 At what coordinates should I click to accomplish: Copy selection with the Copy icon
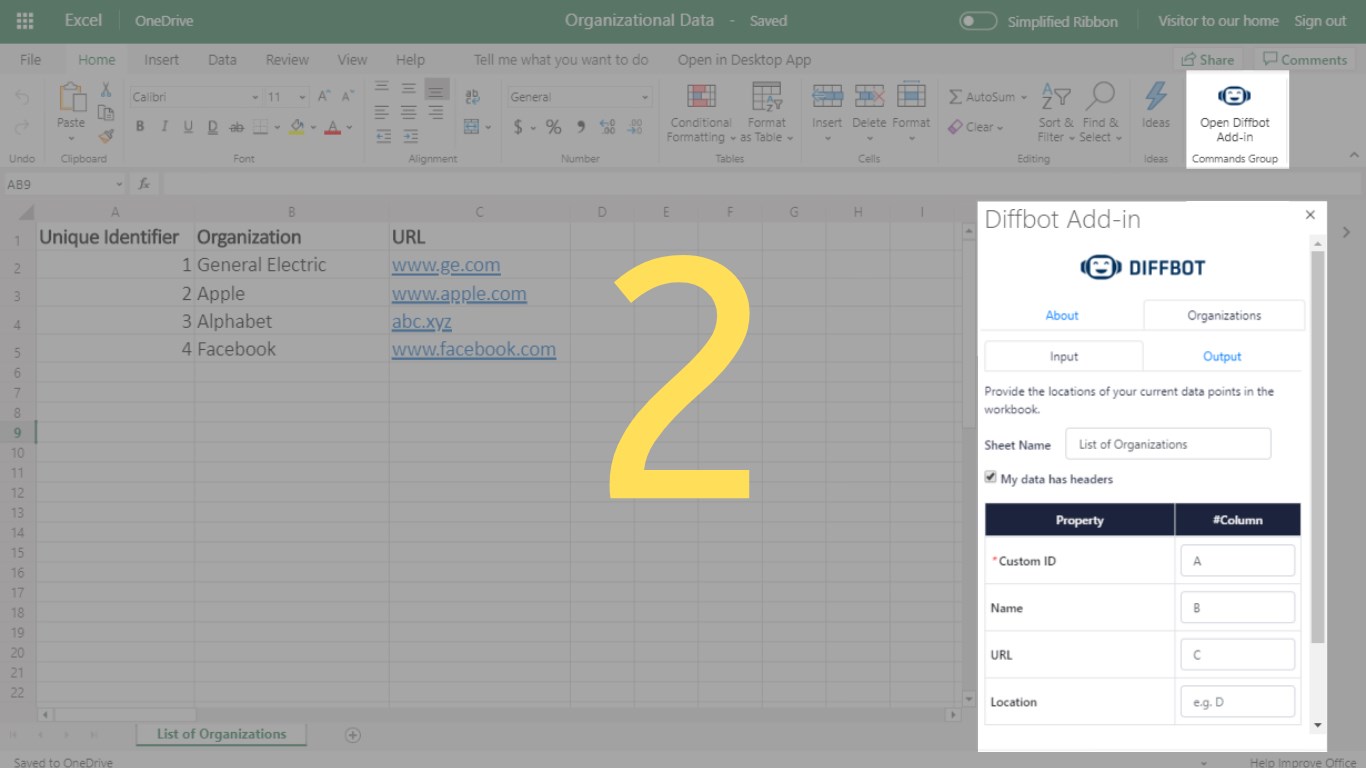105,112
